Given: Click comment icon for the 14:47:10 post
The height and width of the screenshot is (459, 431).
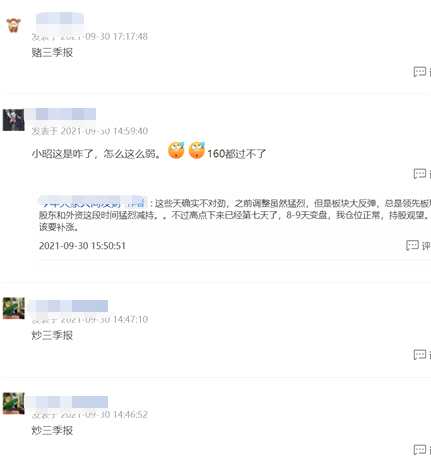Looking at the screenshot, I should [x=420, y=354].
